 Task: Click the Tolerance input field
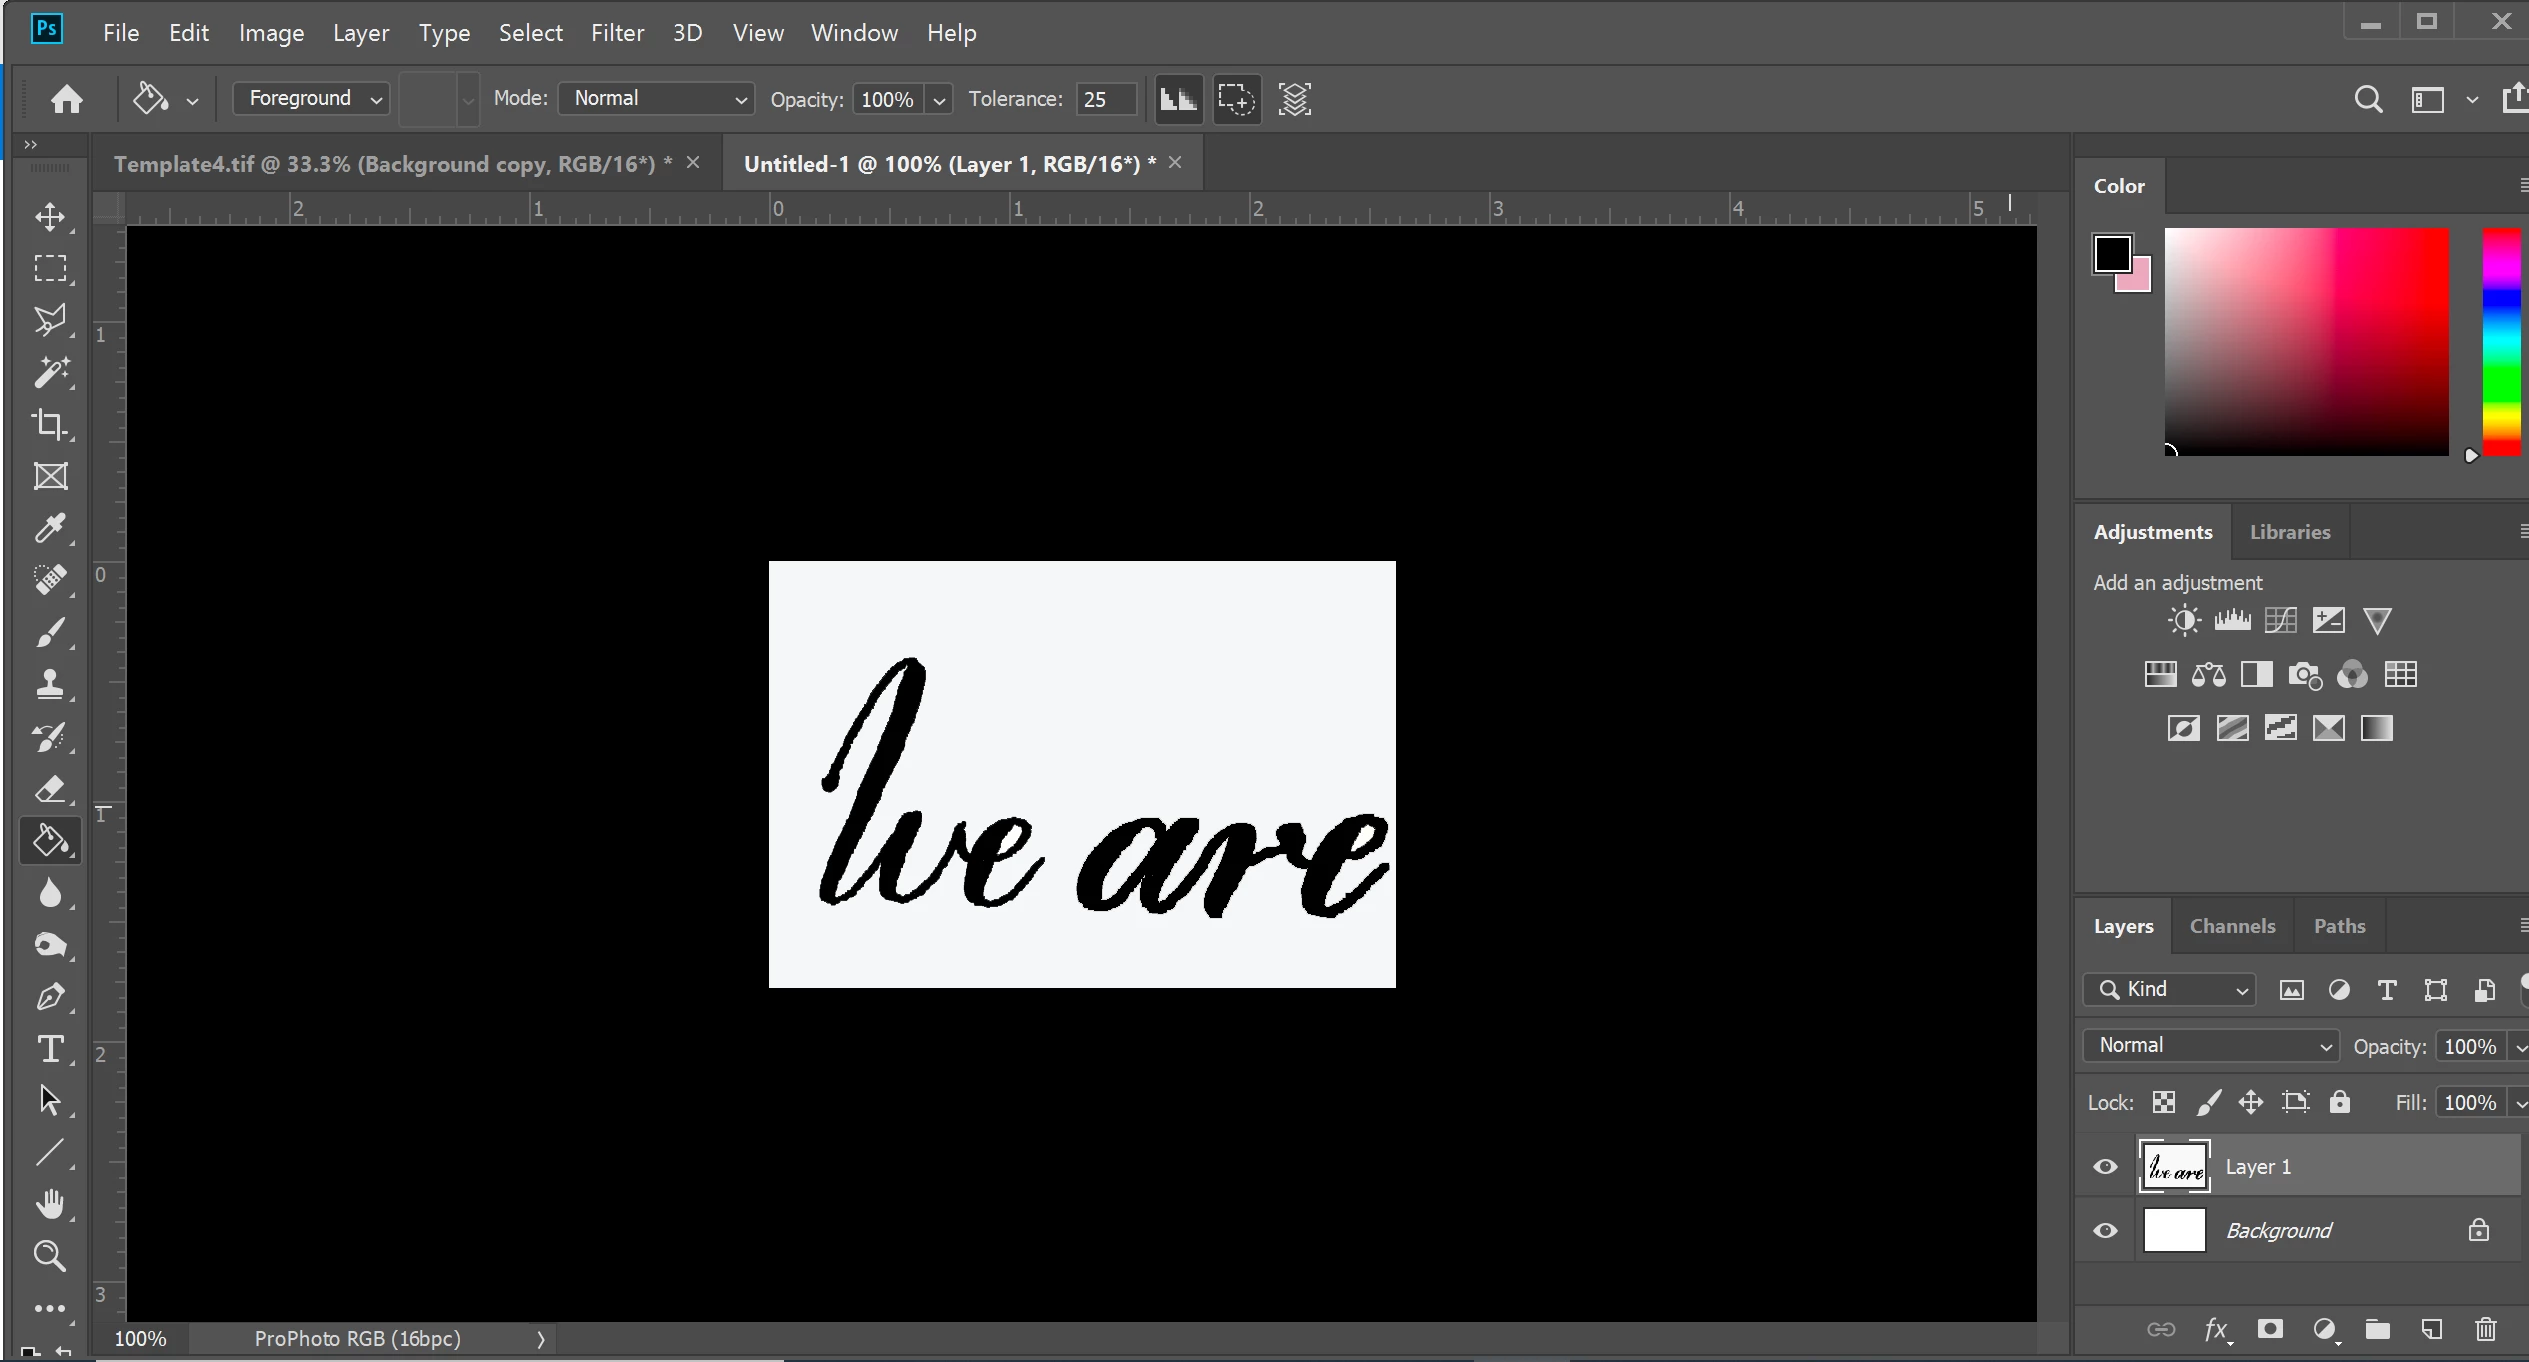coord(1106,99)
